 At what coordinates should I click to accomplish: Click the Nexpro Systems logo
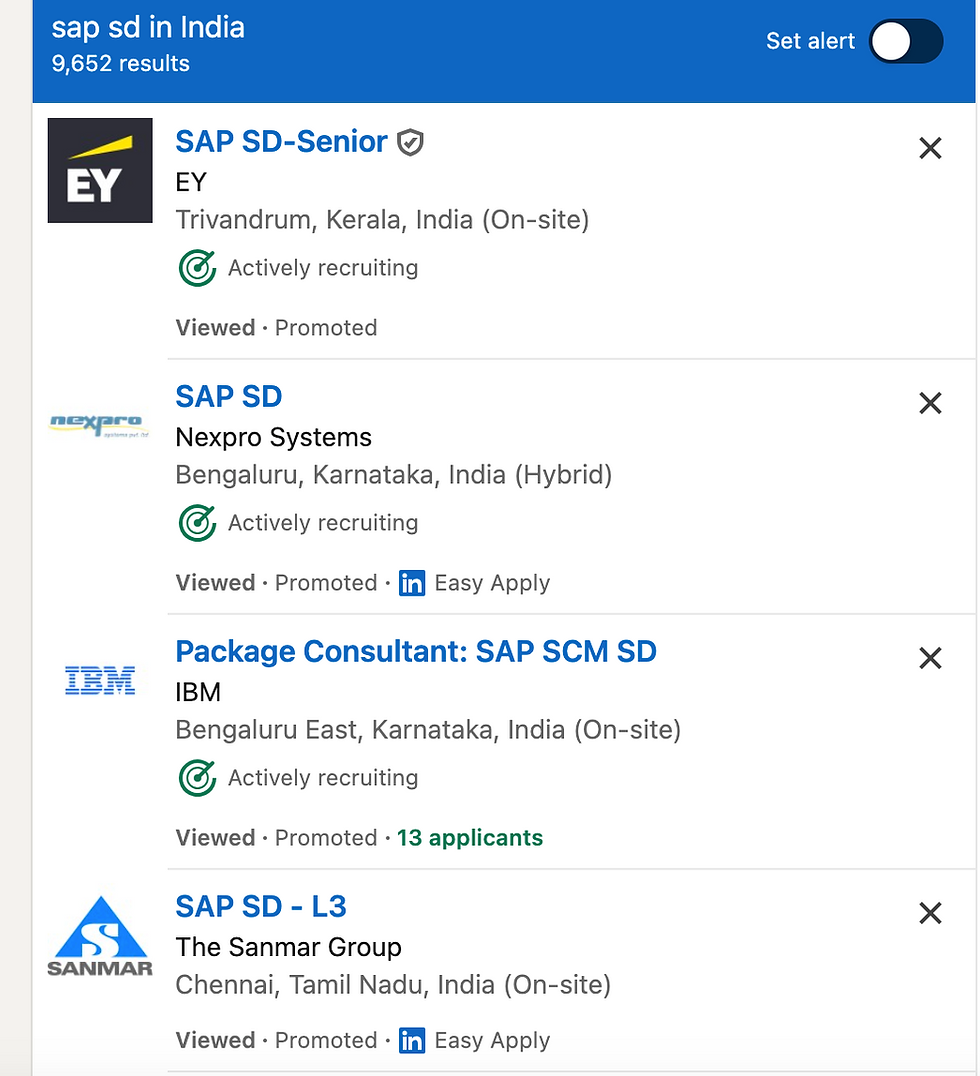pyautogui.click(x=100, y=425)
